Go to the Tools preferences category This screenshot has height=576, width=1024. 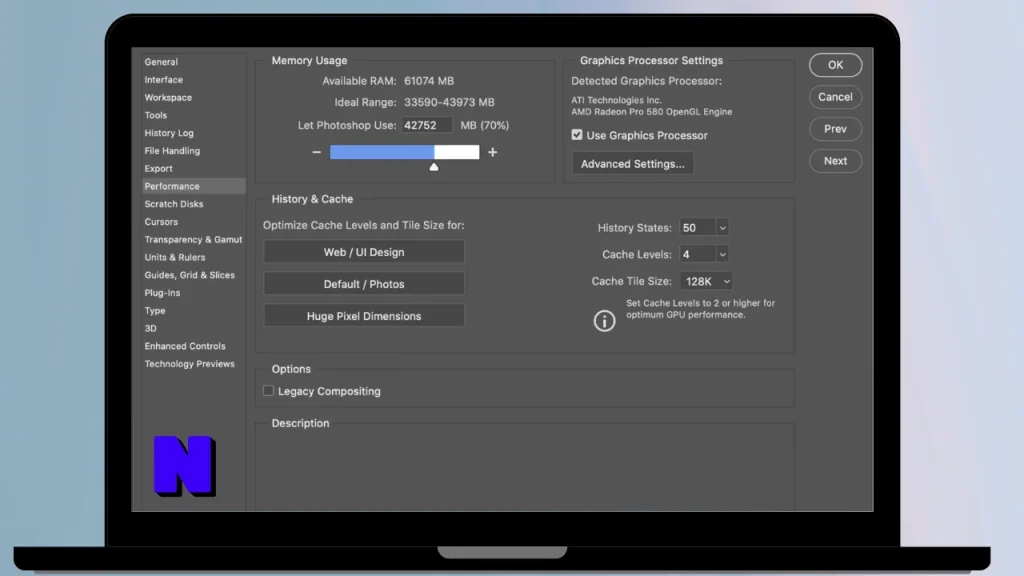tap(156, 115)
